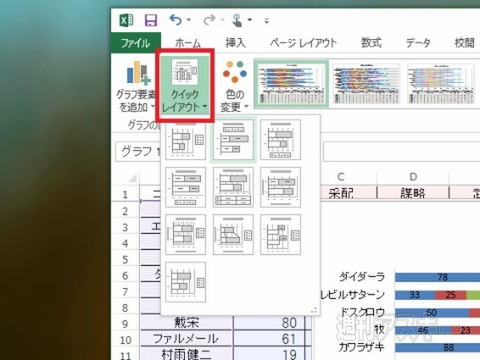Click the blue bar segment labeled 33
The height and width of the screenshot is (360, 480).
[415, 295]
